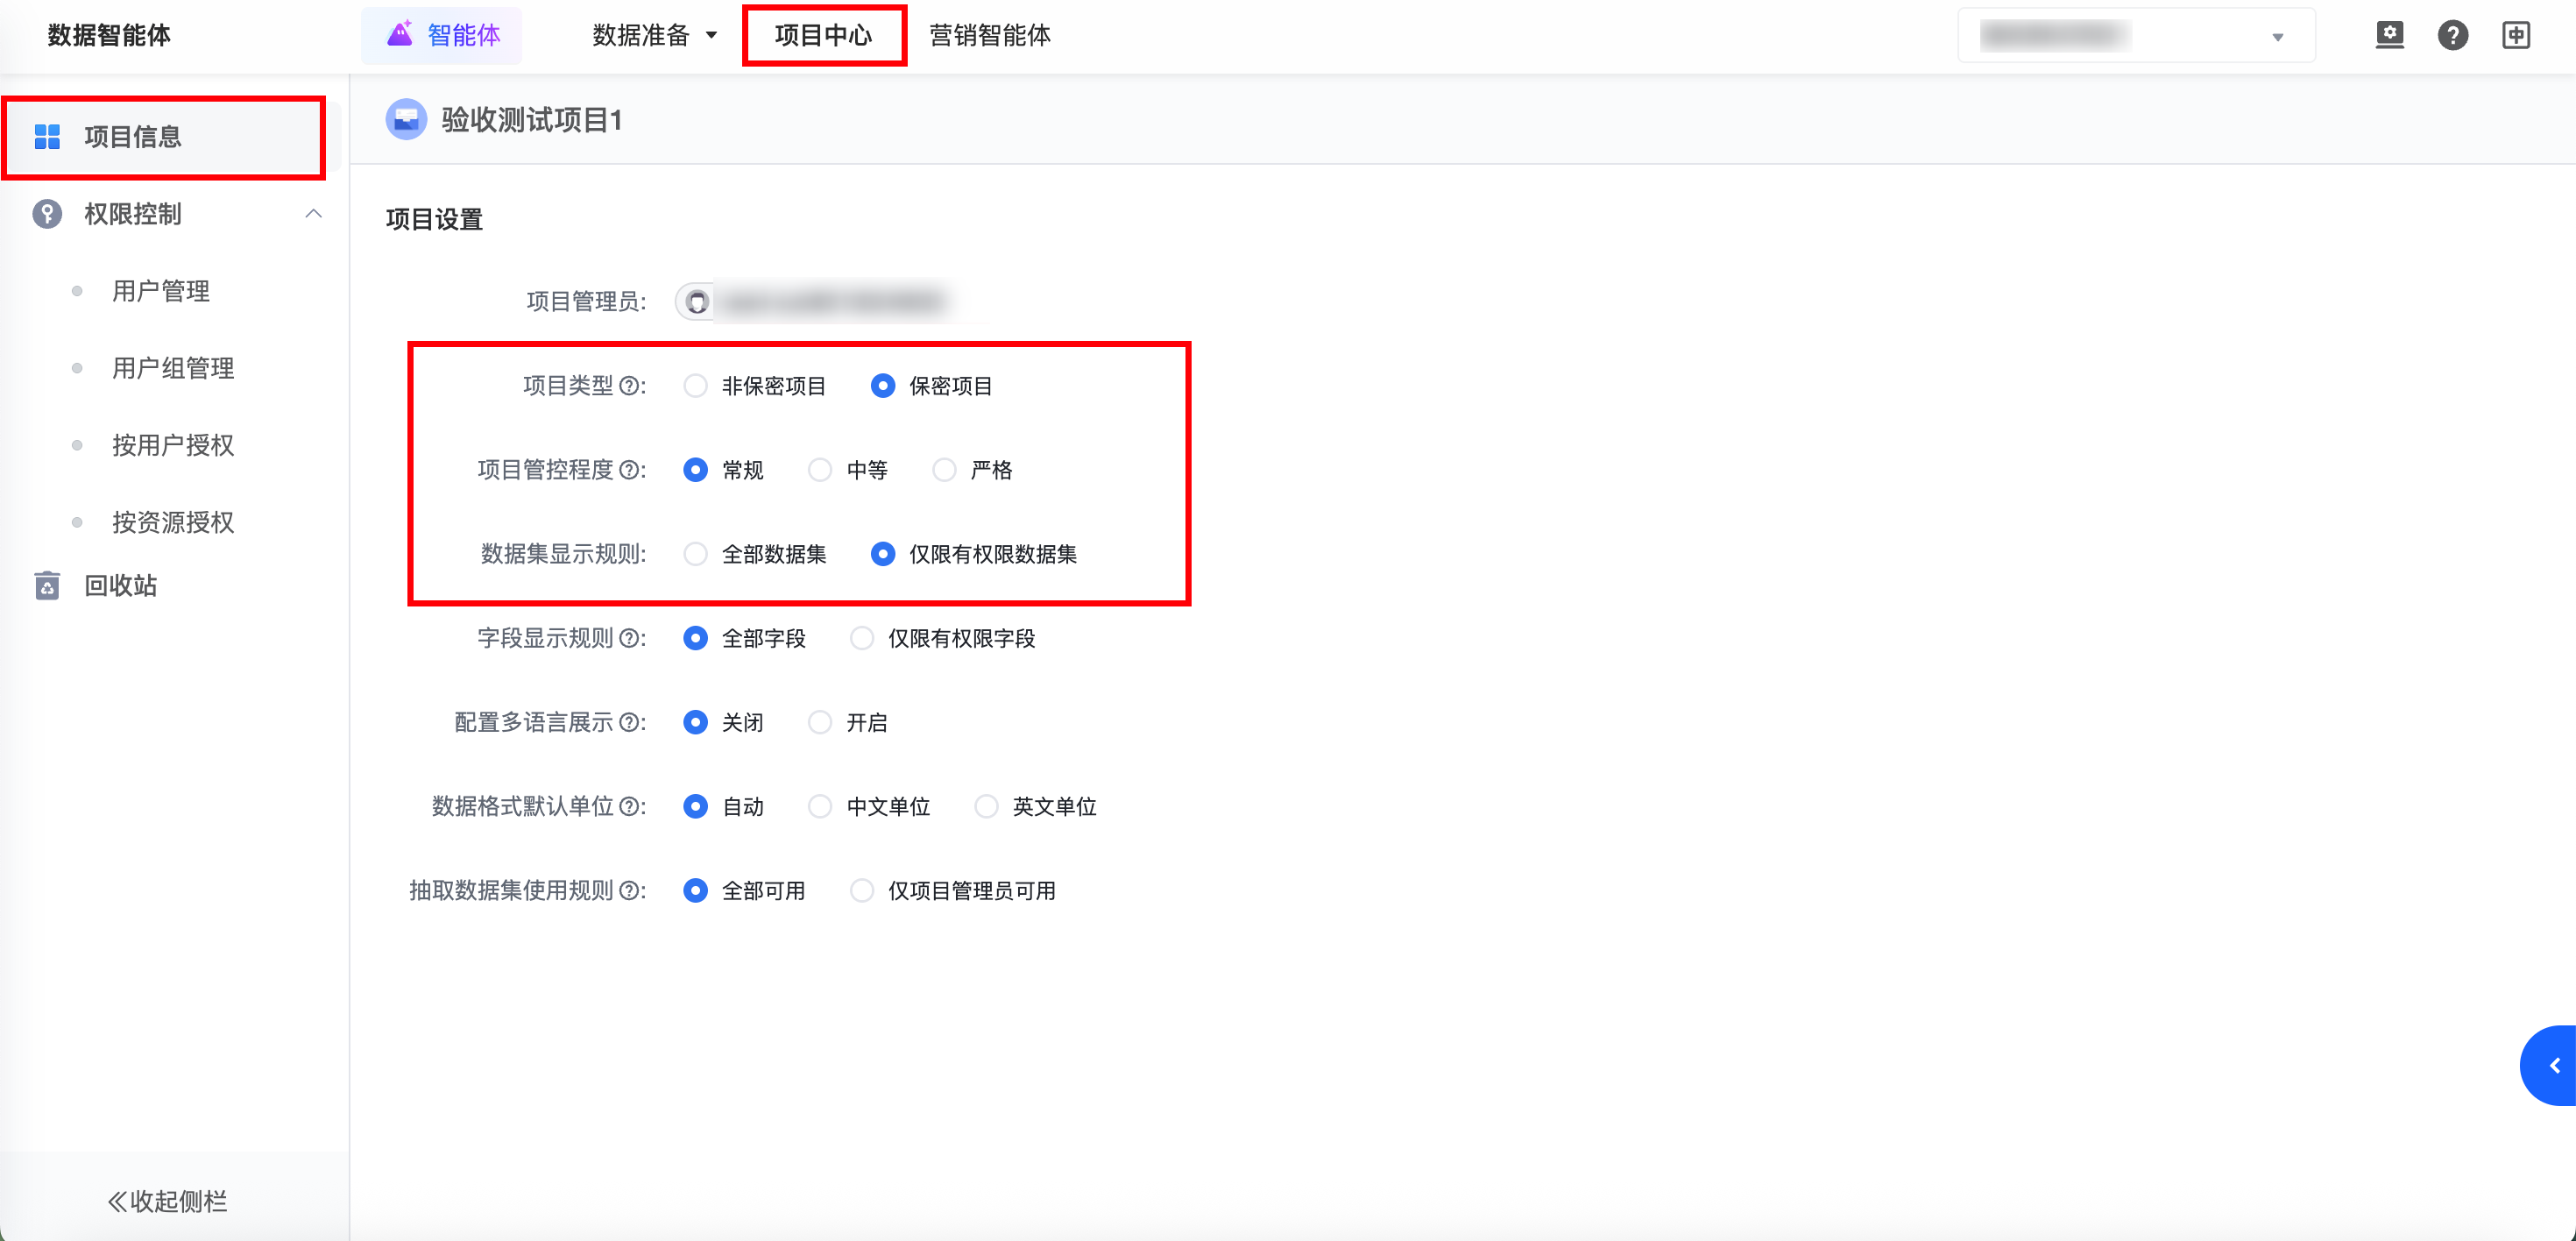
Task: Click the project avatar icon beside 验收测试项目1
Action: 406,120
